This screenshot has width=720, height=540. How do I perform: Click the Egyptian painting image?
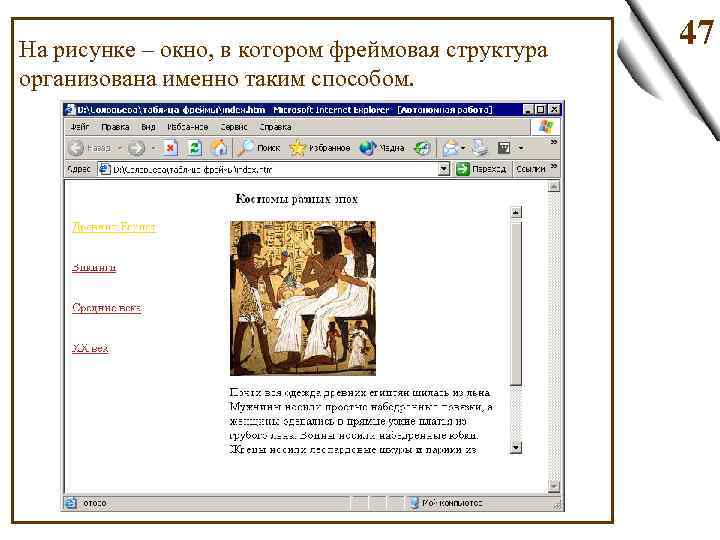tap(303, 298)
